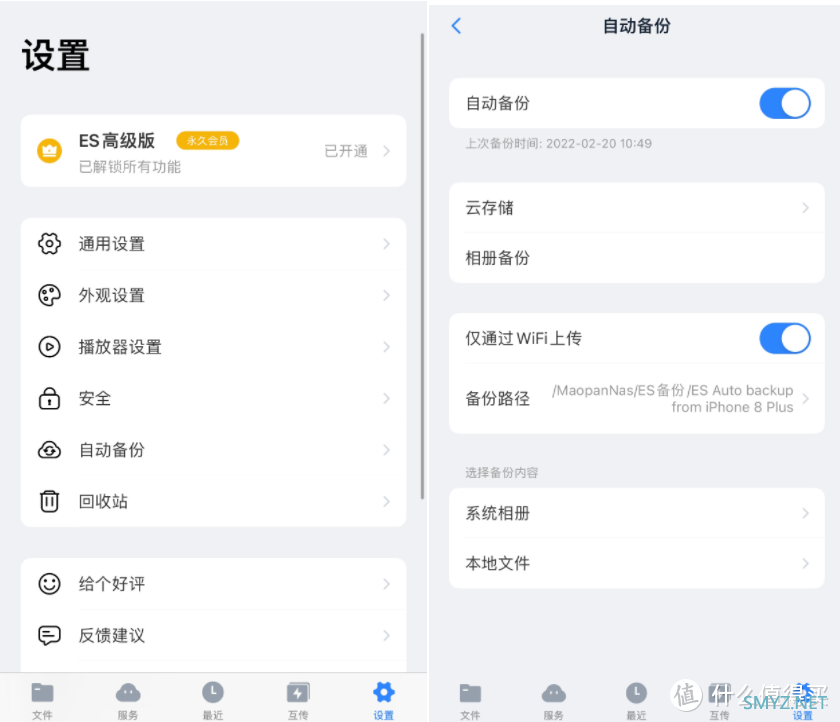Open Recent tab in right screen

pos(636,701)
